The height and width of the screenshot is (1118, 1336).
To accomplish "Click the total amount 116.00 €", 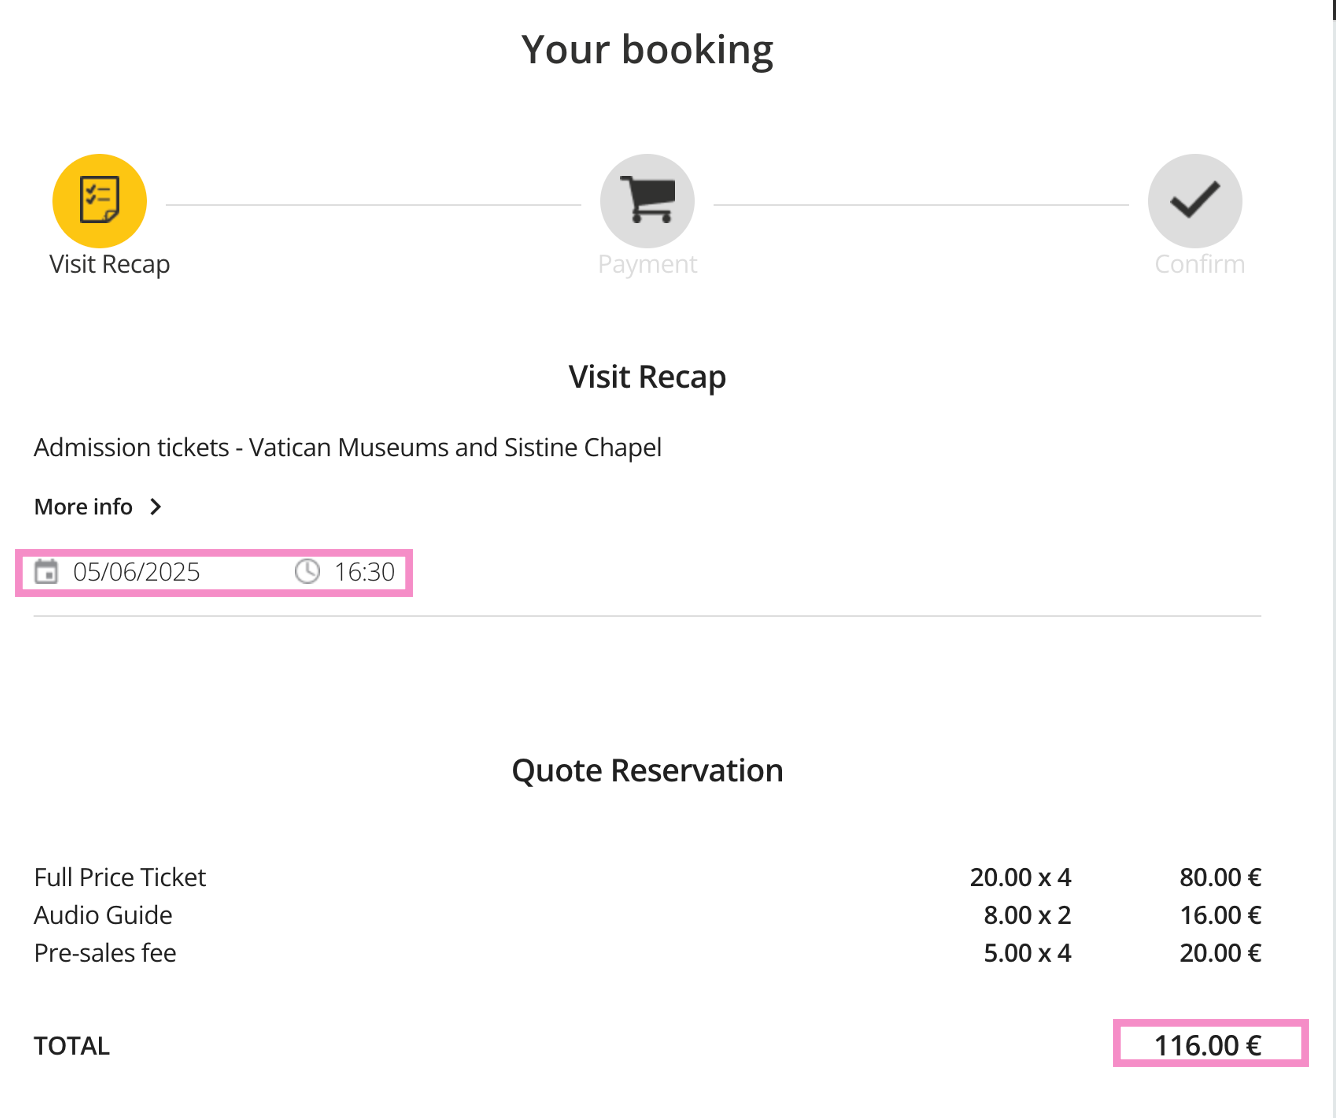I will point(1208,1046).
